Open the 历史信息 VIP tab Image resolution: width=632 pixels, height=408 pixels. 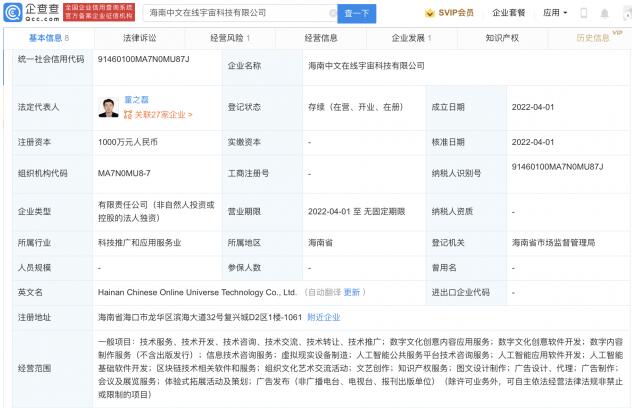click(593, 38)
